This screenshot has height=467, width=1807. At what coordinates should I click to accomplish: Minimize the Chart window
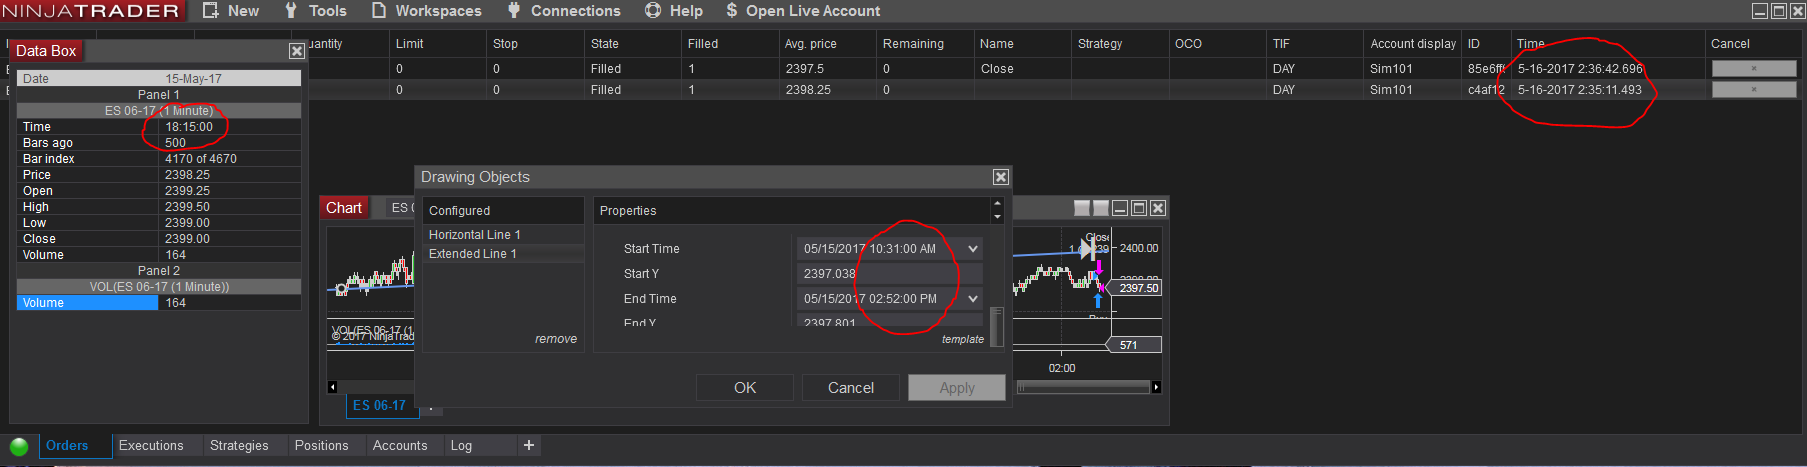[1120, 208]
